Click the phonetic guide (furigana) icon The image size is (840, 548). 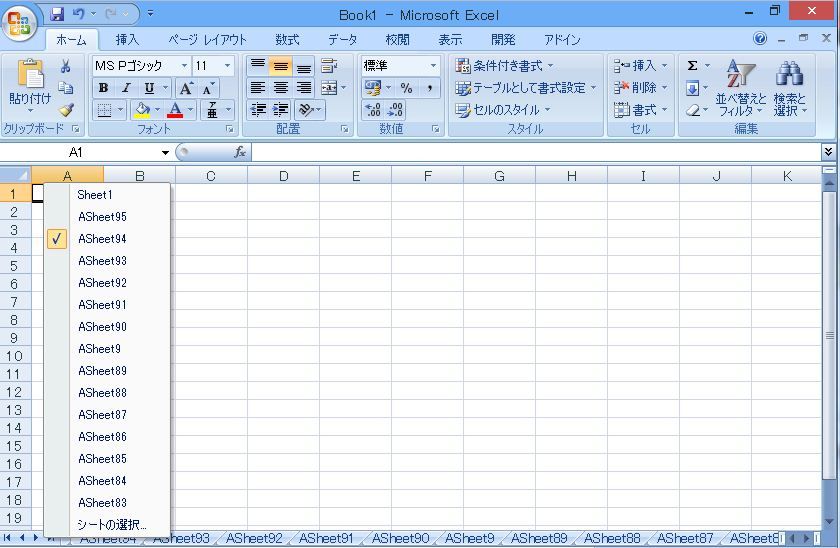[212, 110]
